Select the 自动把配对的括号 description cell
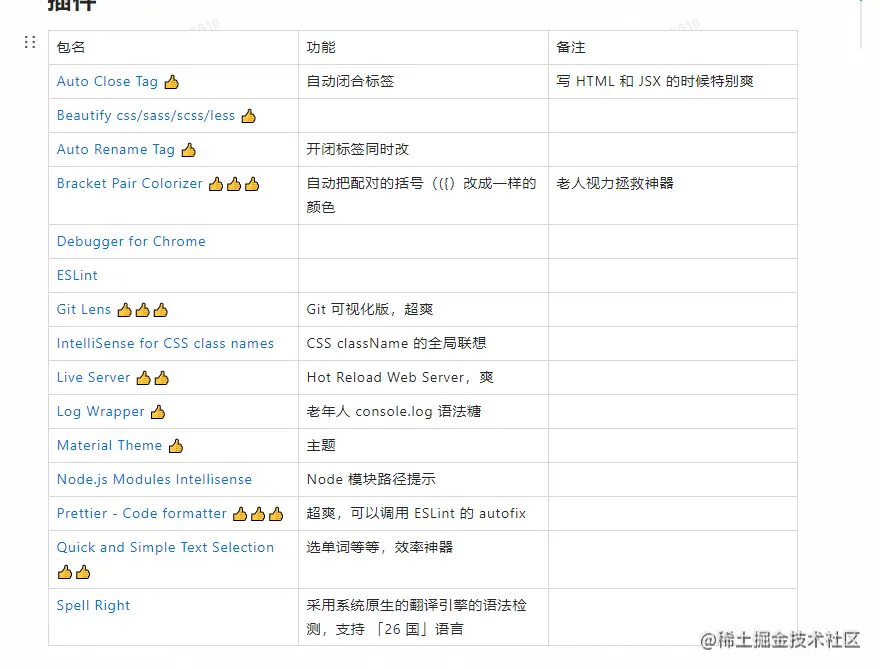The image size is (880, 669). (x=423, y=195)
